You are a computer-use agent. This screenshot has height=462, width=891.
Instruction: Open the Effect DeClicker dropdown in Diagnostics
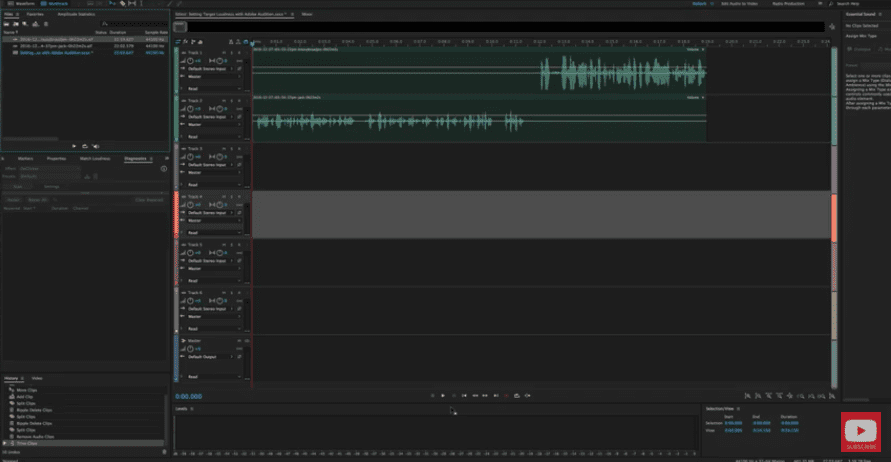(x=49, y=169)
